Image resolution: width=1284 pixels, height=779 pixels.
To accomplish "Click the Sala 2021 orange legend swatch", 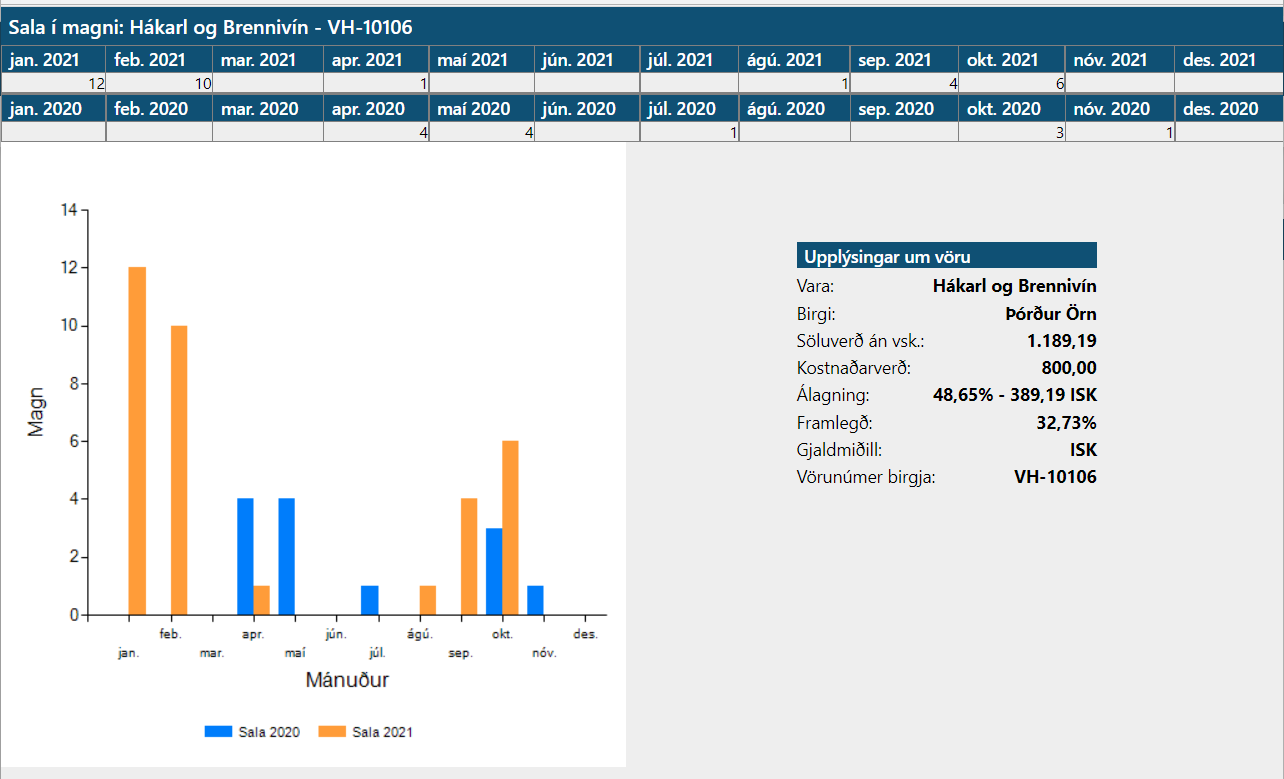I will (332, 732).
